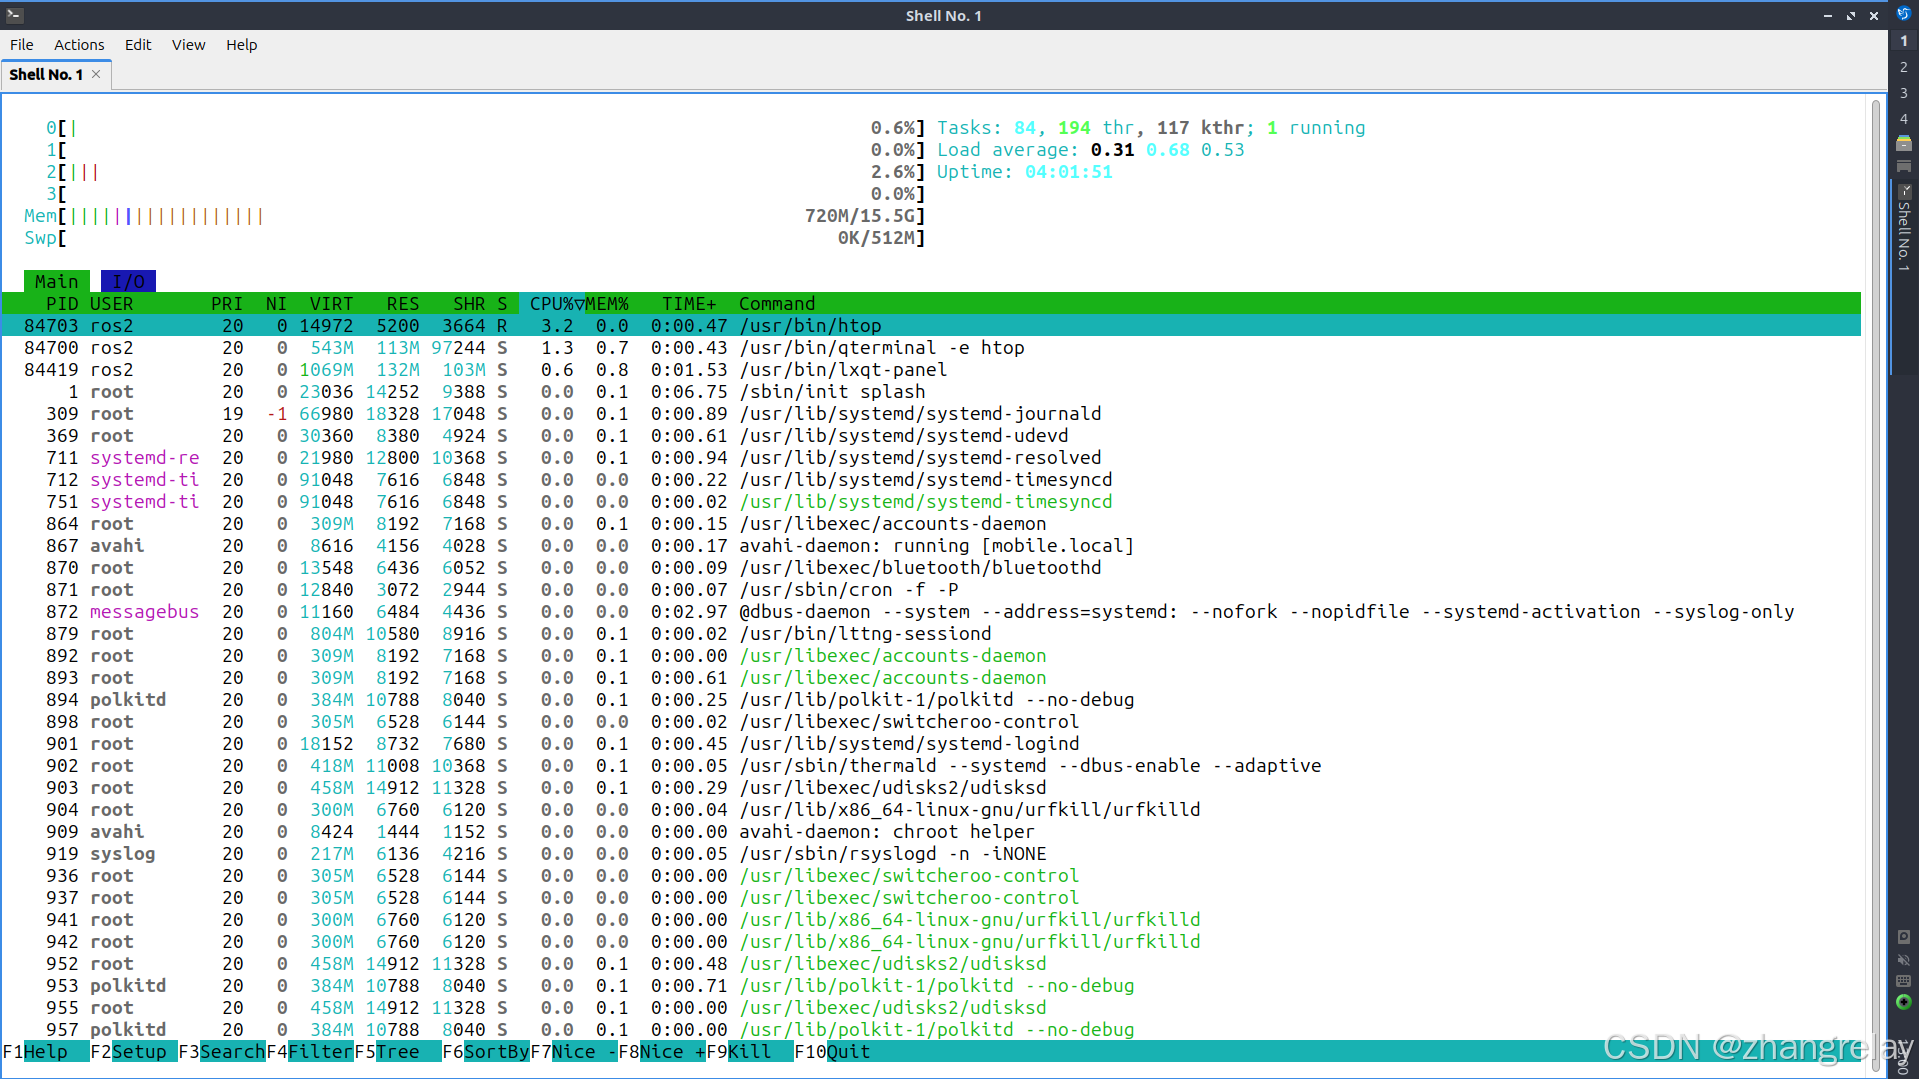Minimize the Shell No. 1 window
1919x1079 pixels.
[x=1828, y=16]
